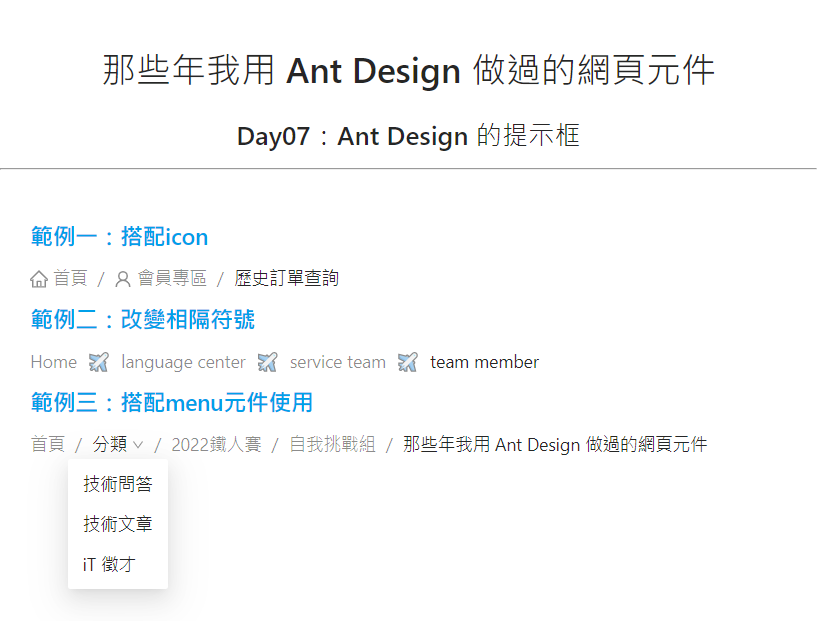
Task: Open the 2022鐵人賽 breadcrumb
Action: [x=216, y=444]
